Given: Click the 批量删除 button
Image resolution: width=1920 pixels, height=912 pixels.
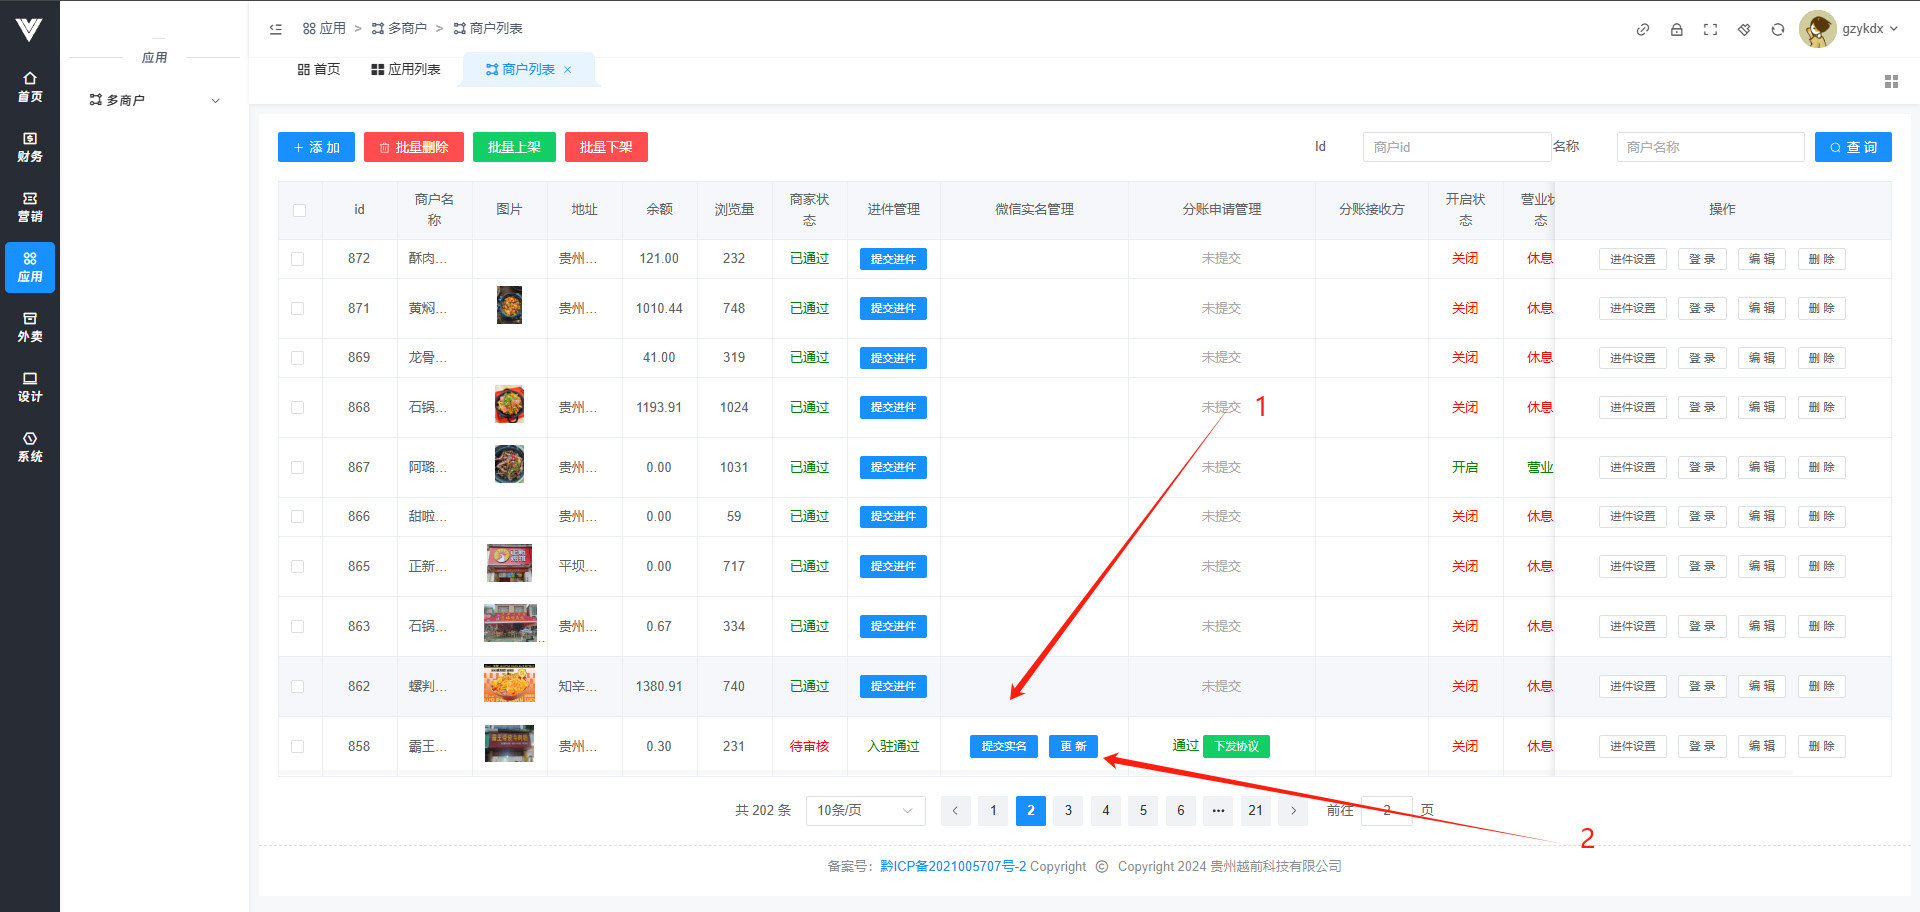Looking at the screenshot, I should [x=413, y=147].
